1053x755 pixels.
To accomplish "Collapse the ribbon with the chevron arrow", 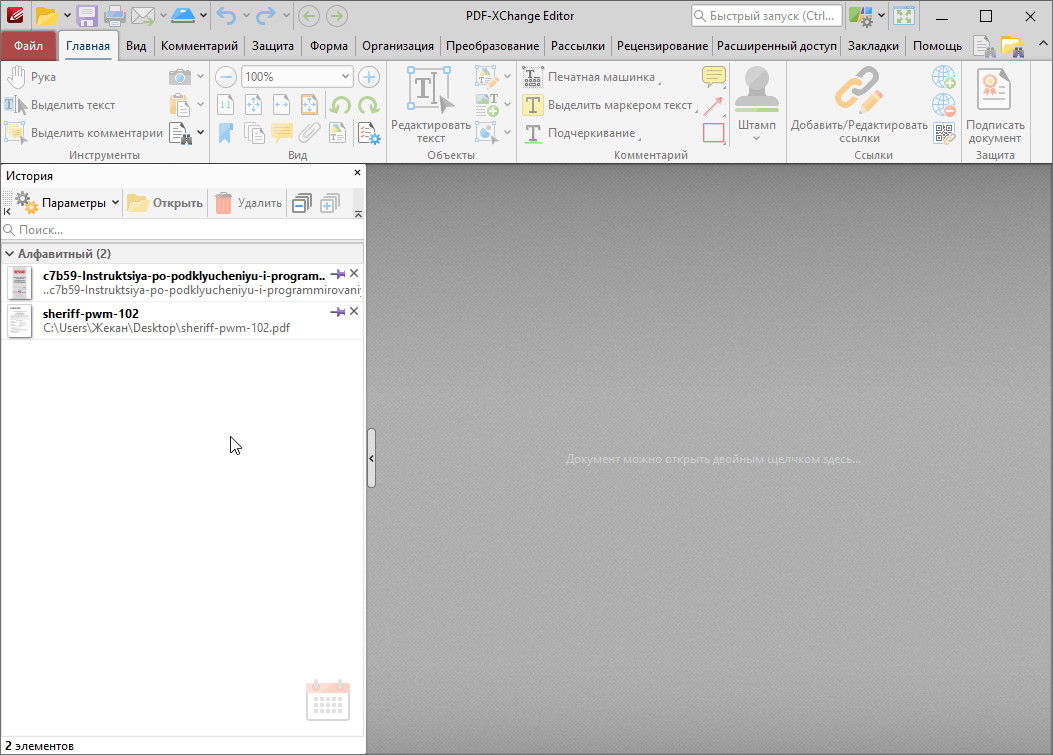I will [x=1042, y=44].
